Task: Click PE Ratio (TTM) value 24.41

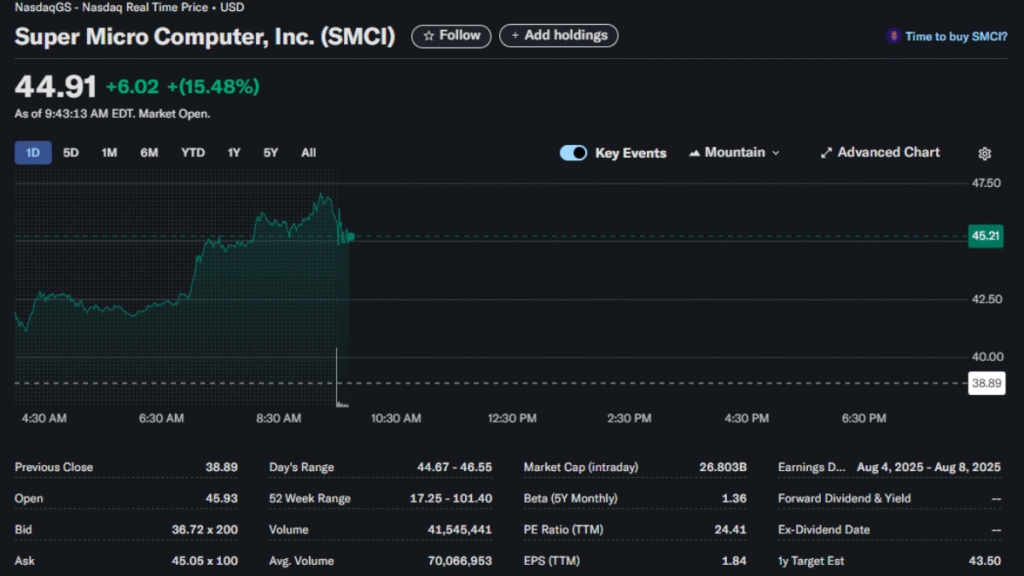Action: pos(730,530)
